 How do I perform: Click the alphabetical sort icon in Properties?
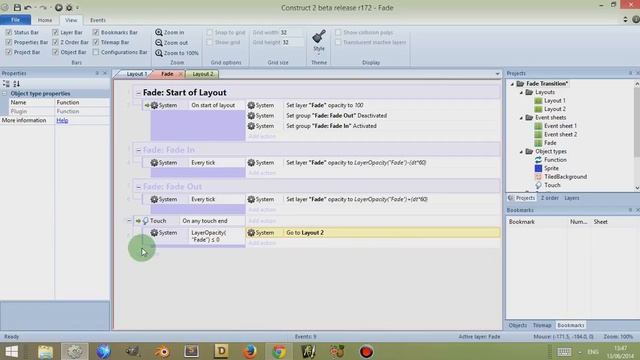click(16, 84)
